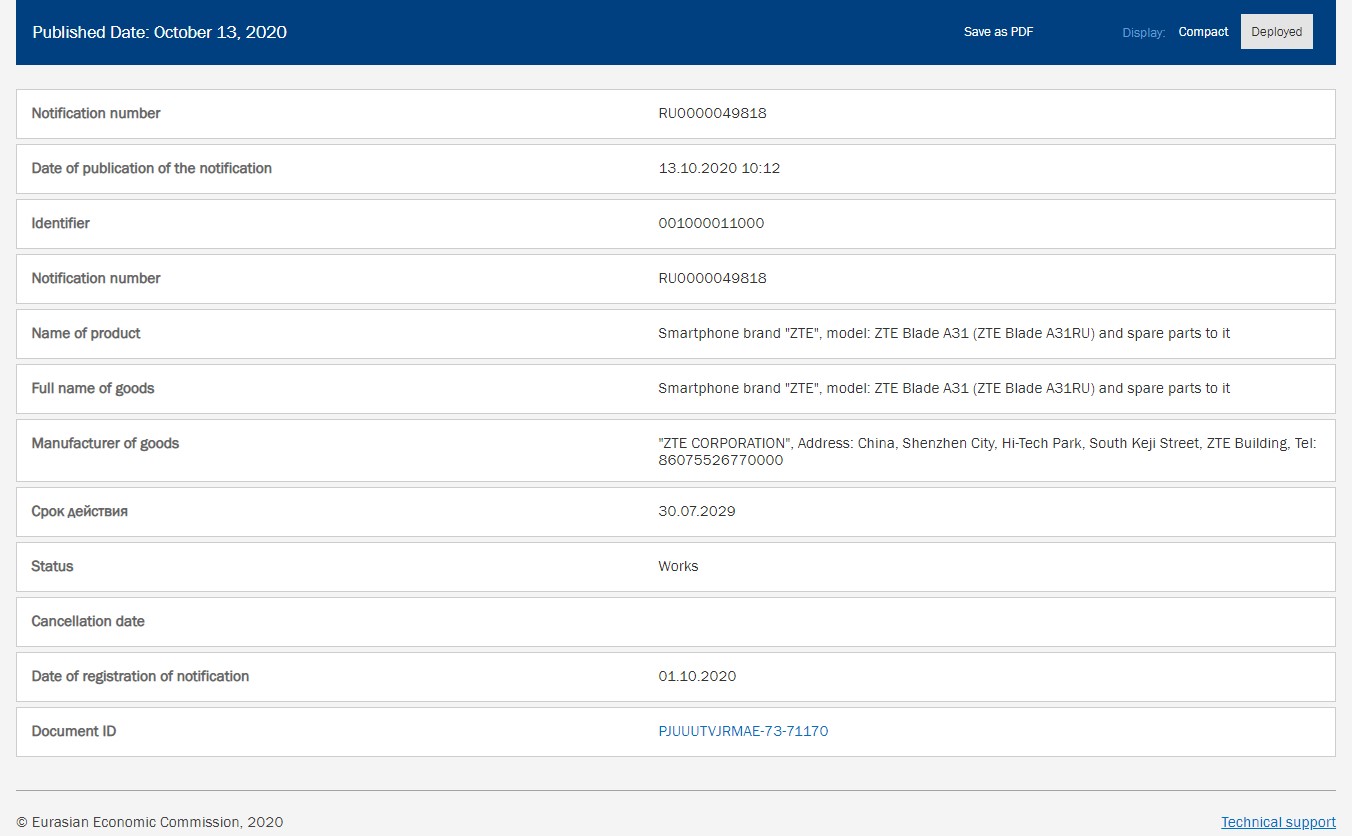This screenshot has height=836, width=1352.
Task: Select the Deployed display option
Action: [x=1276, y=32]
